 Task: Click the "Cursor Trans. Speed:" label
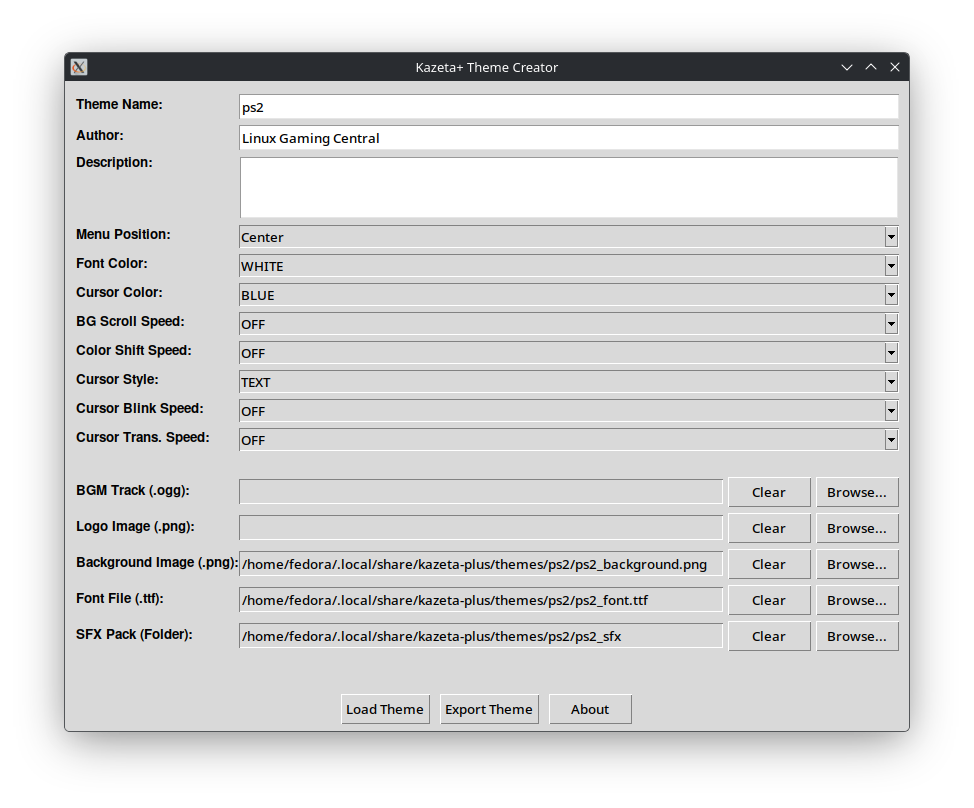[143, 437]
